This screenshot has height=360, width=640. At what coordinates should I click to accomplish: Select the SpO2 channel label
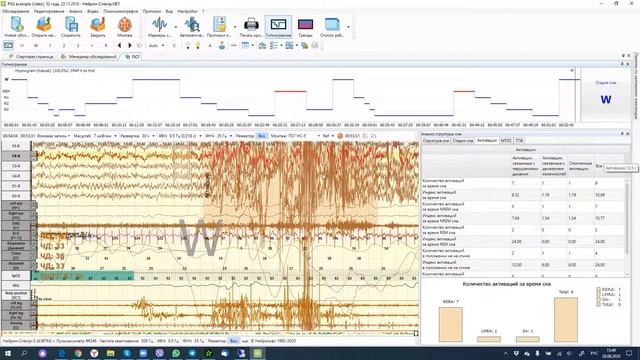[16, 276]
